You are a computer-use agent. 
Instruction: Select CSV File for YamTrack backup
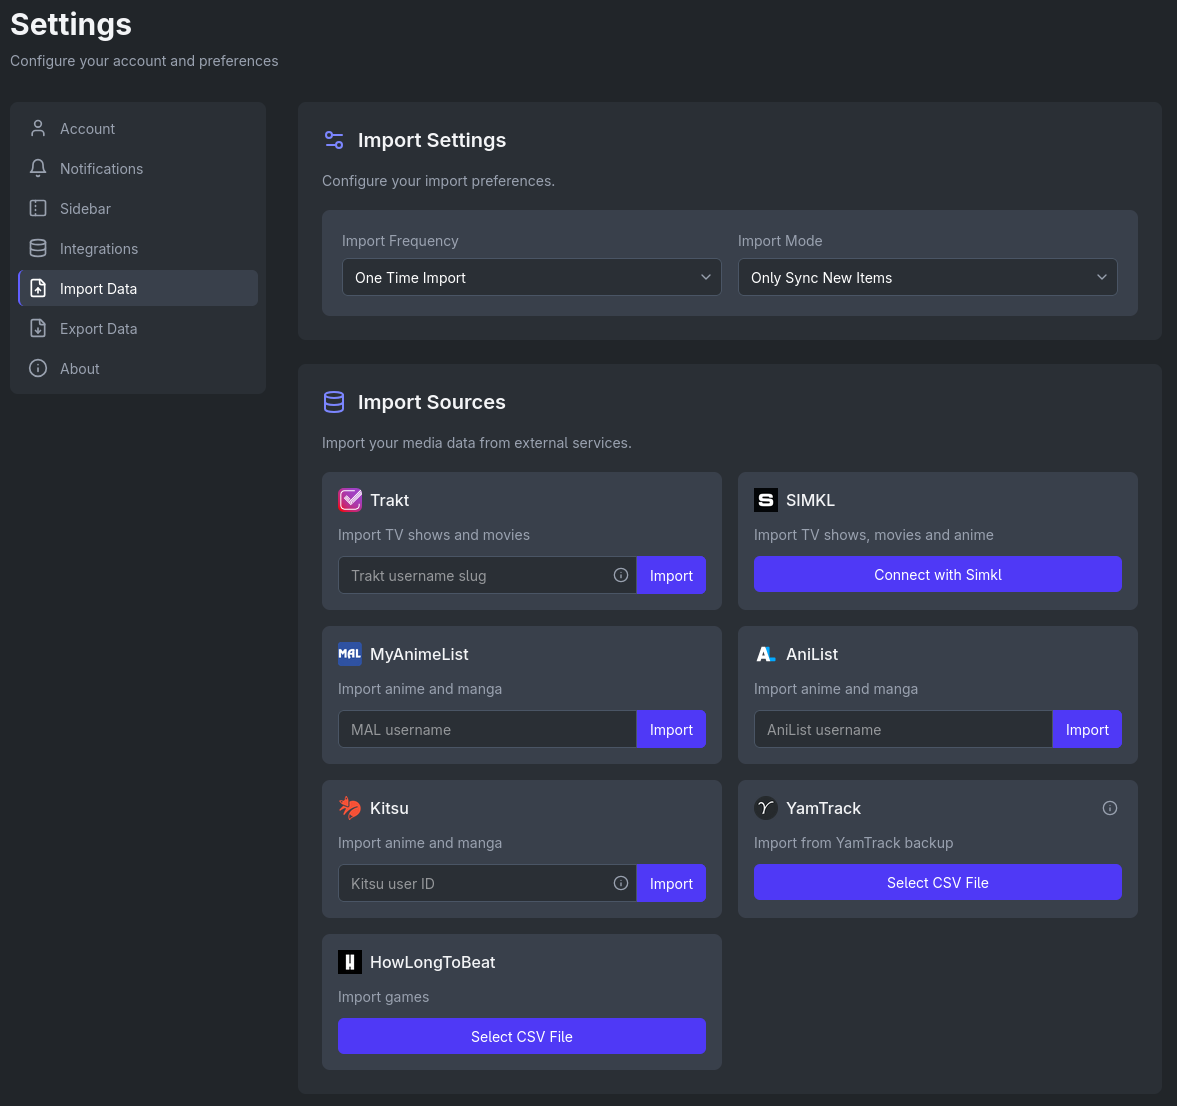(x=937, y=883)
